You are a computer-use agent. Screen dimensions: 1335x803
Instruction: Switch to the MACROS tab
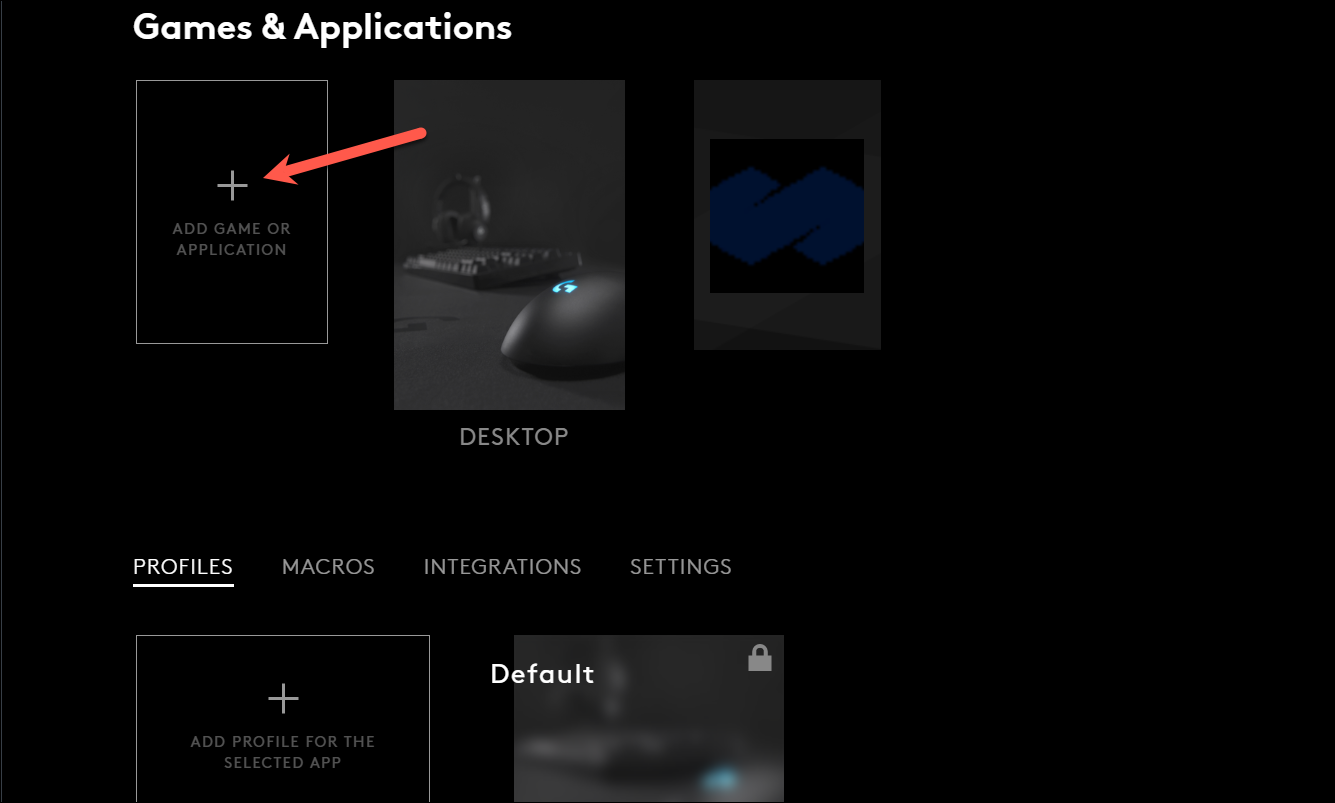click(328, 566)
